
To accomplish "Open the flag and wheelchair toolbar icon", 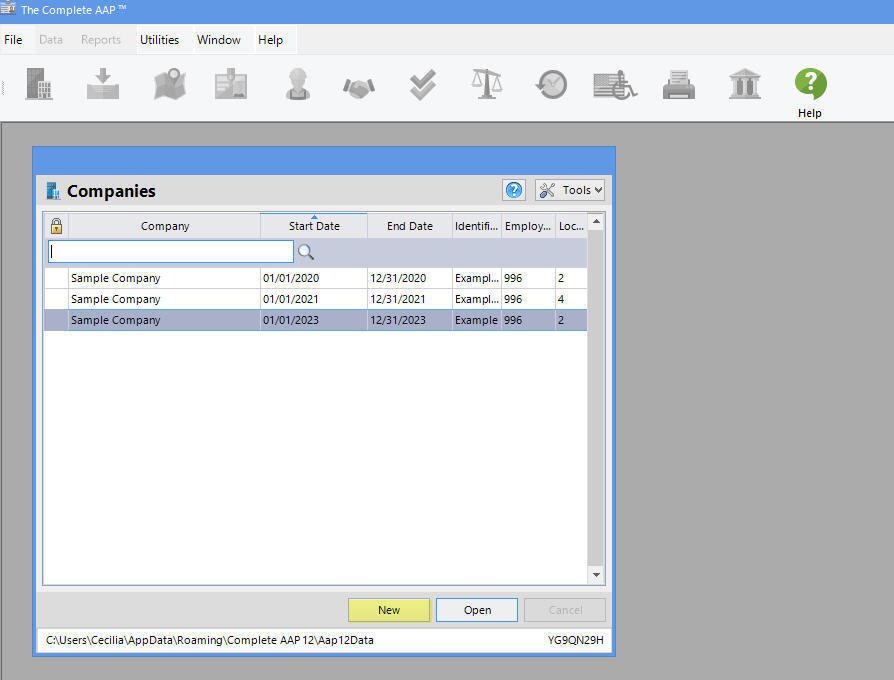I will pos(615,85).
